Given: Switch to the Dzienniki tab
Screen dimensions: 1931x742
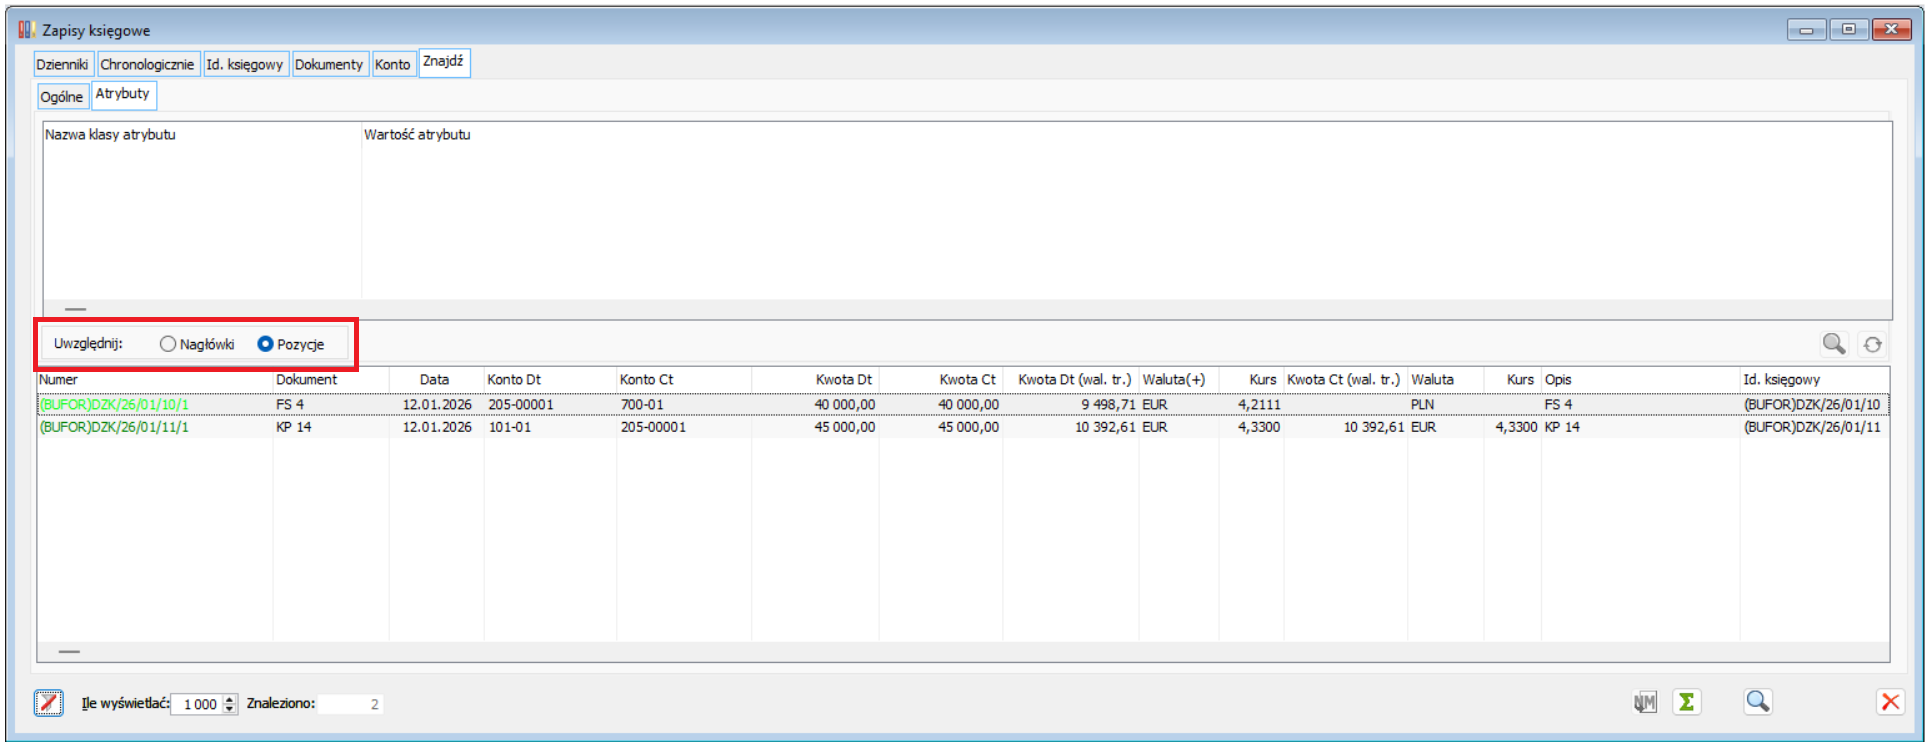Looking at the screenshot, I should [62, 64].
